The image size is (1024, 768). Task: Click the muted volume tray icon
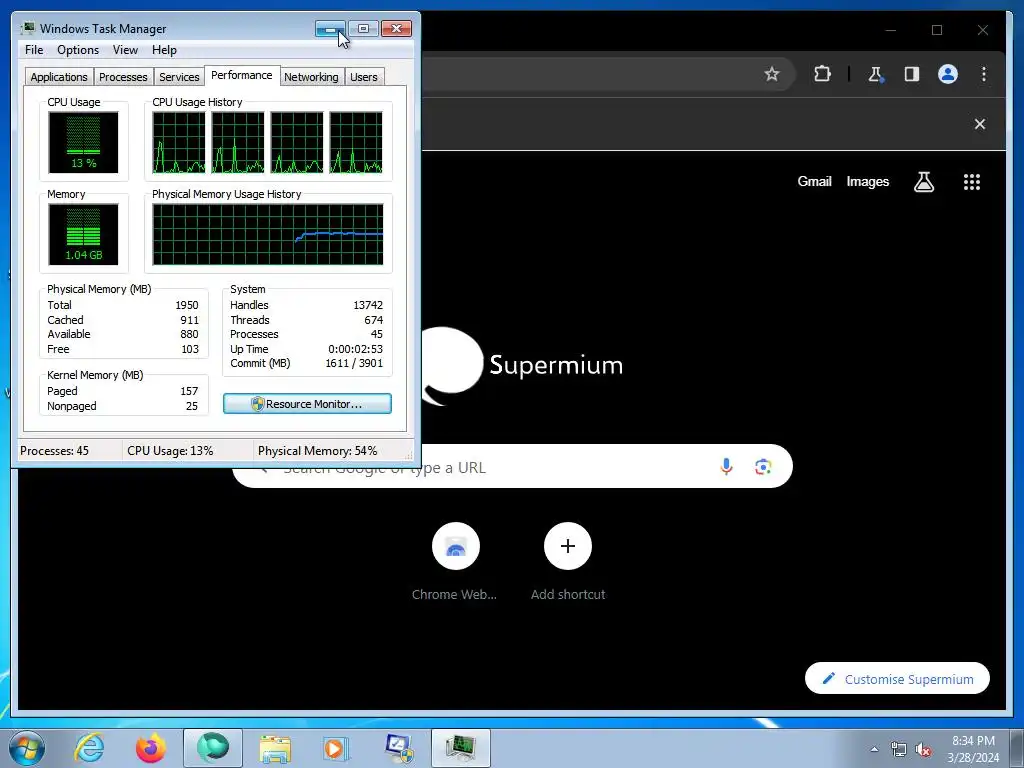coord(923,749)
